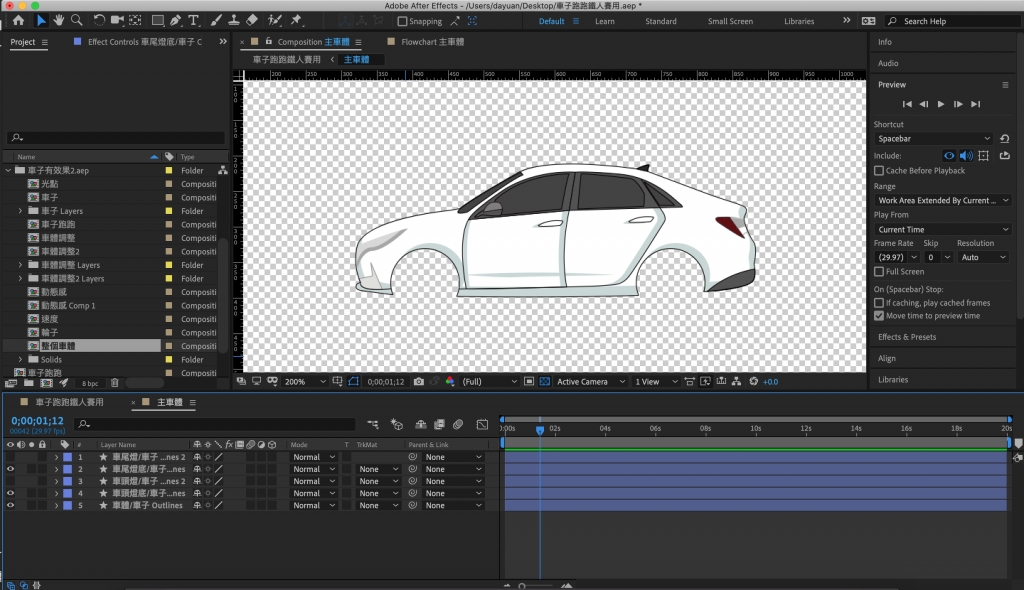Delete selected item with the project trash icon
The width and height of the screenshot is (1024, 590).
click(x=114, y=383)
